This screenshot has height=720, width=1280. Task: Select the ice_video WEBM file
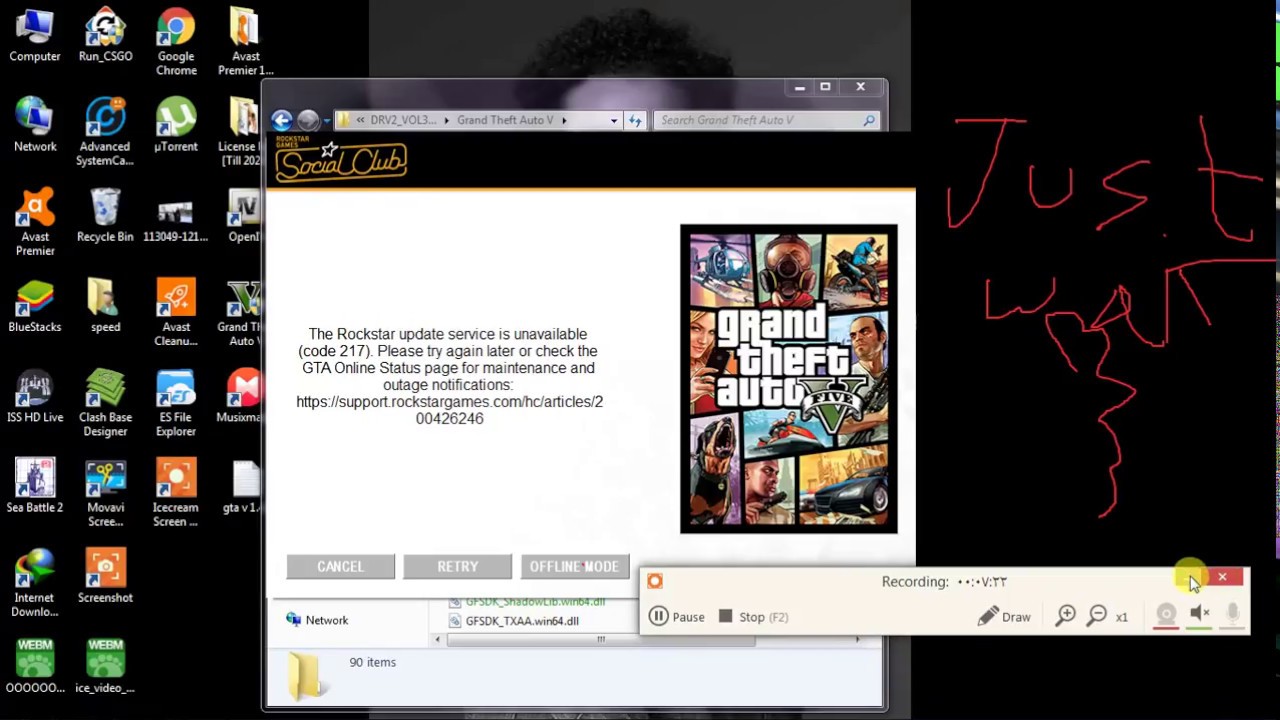[x=105, y=666]
